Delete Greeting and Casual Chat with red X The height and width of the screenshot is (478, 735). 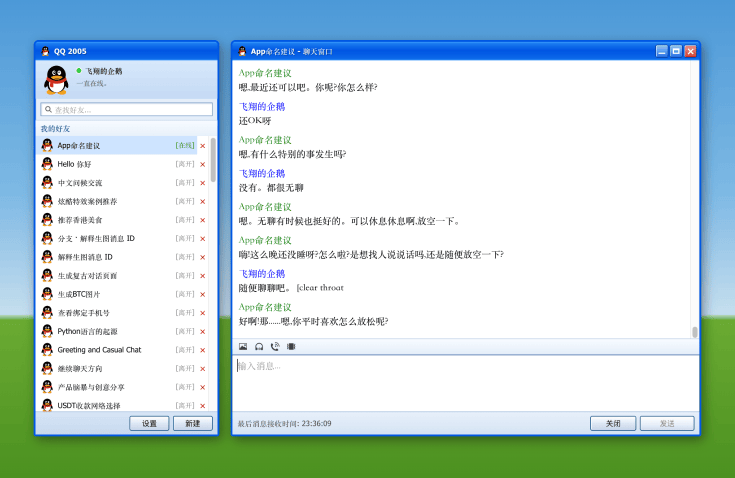click(203, 350)
